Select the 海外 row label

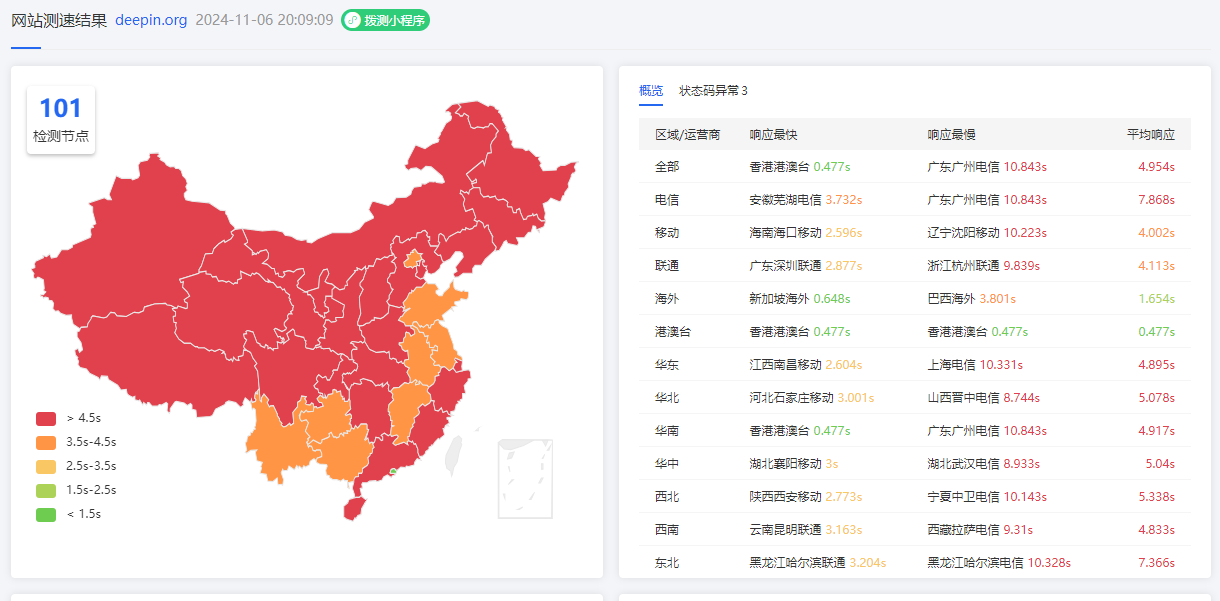click(667, 299)
